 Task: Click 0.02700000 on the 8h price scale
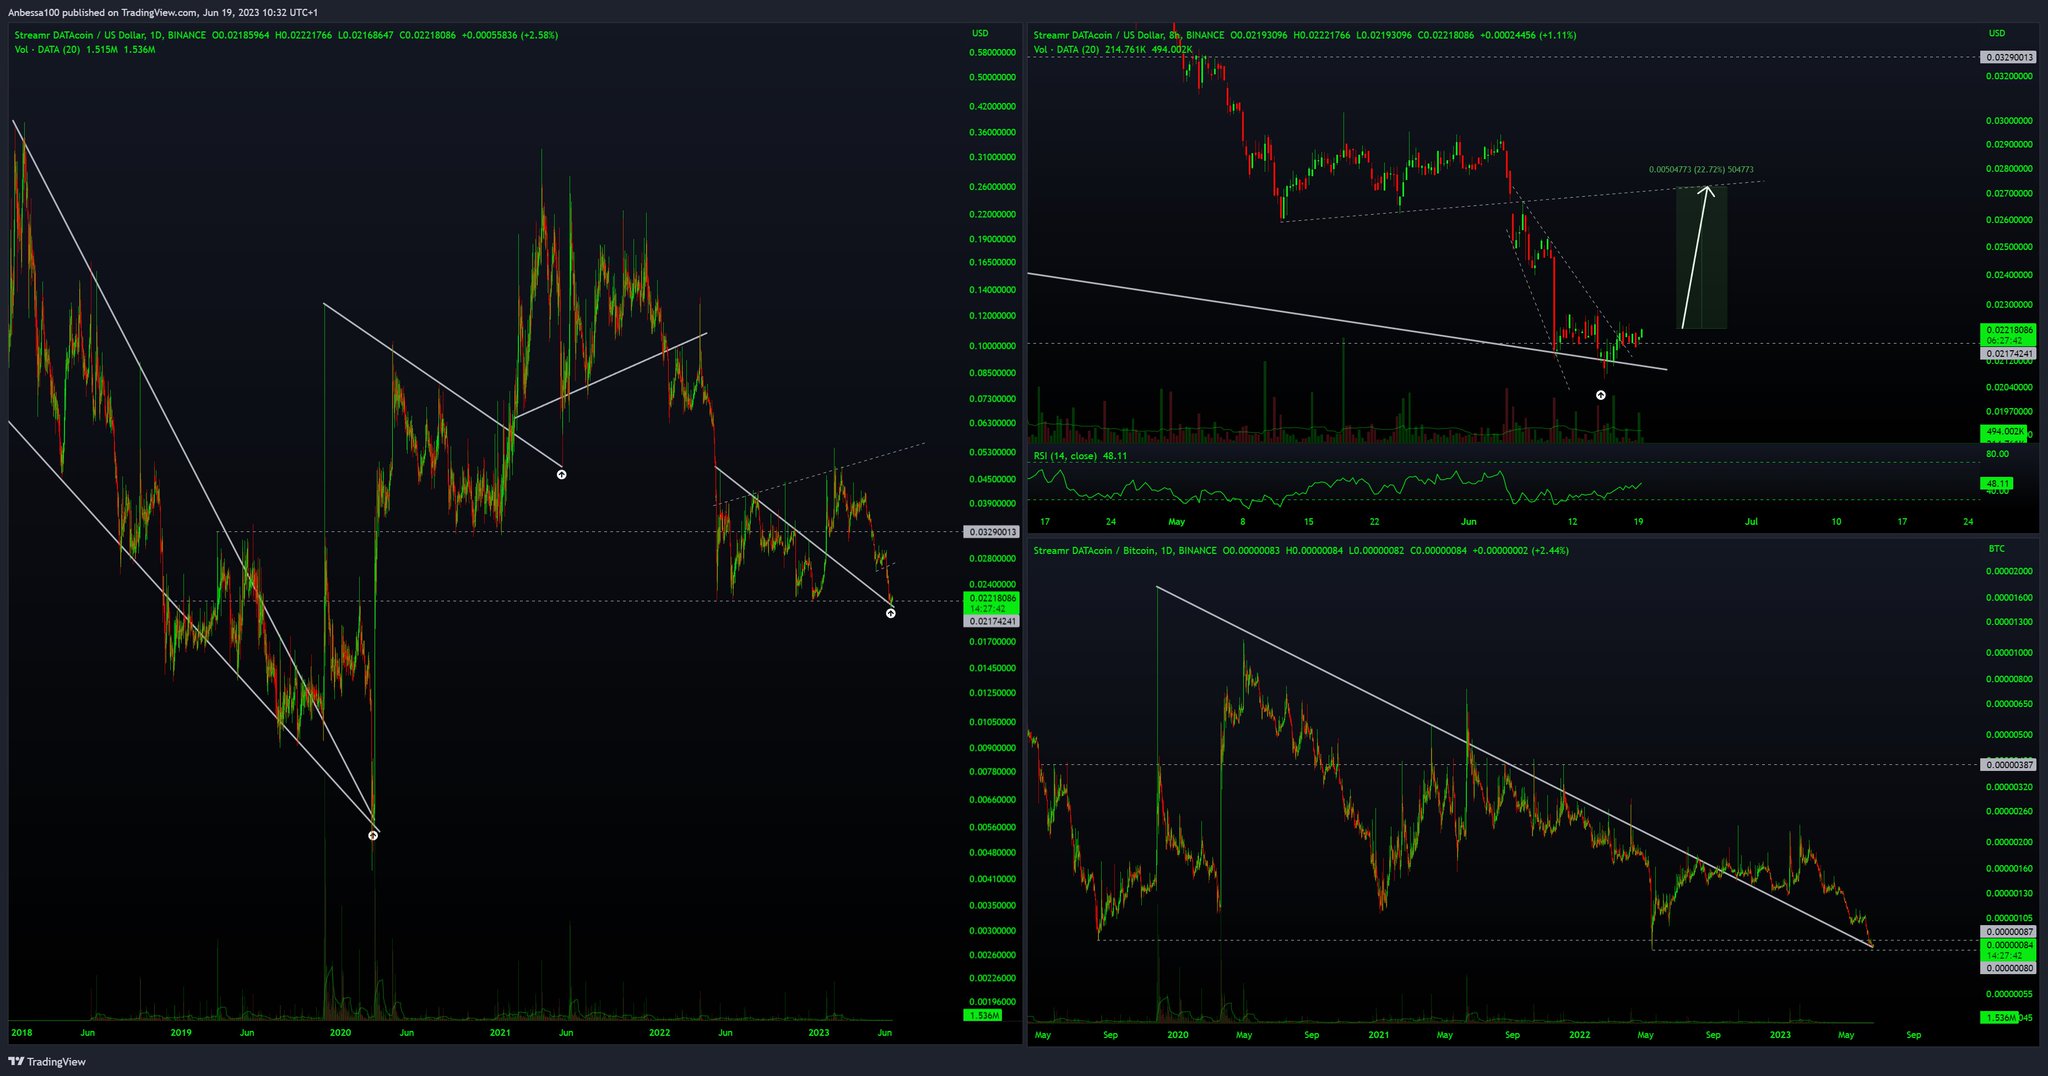(2009, 194)
